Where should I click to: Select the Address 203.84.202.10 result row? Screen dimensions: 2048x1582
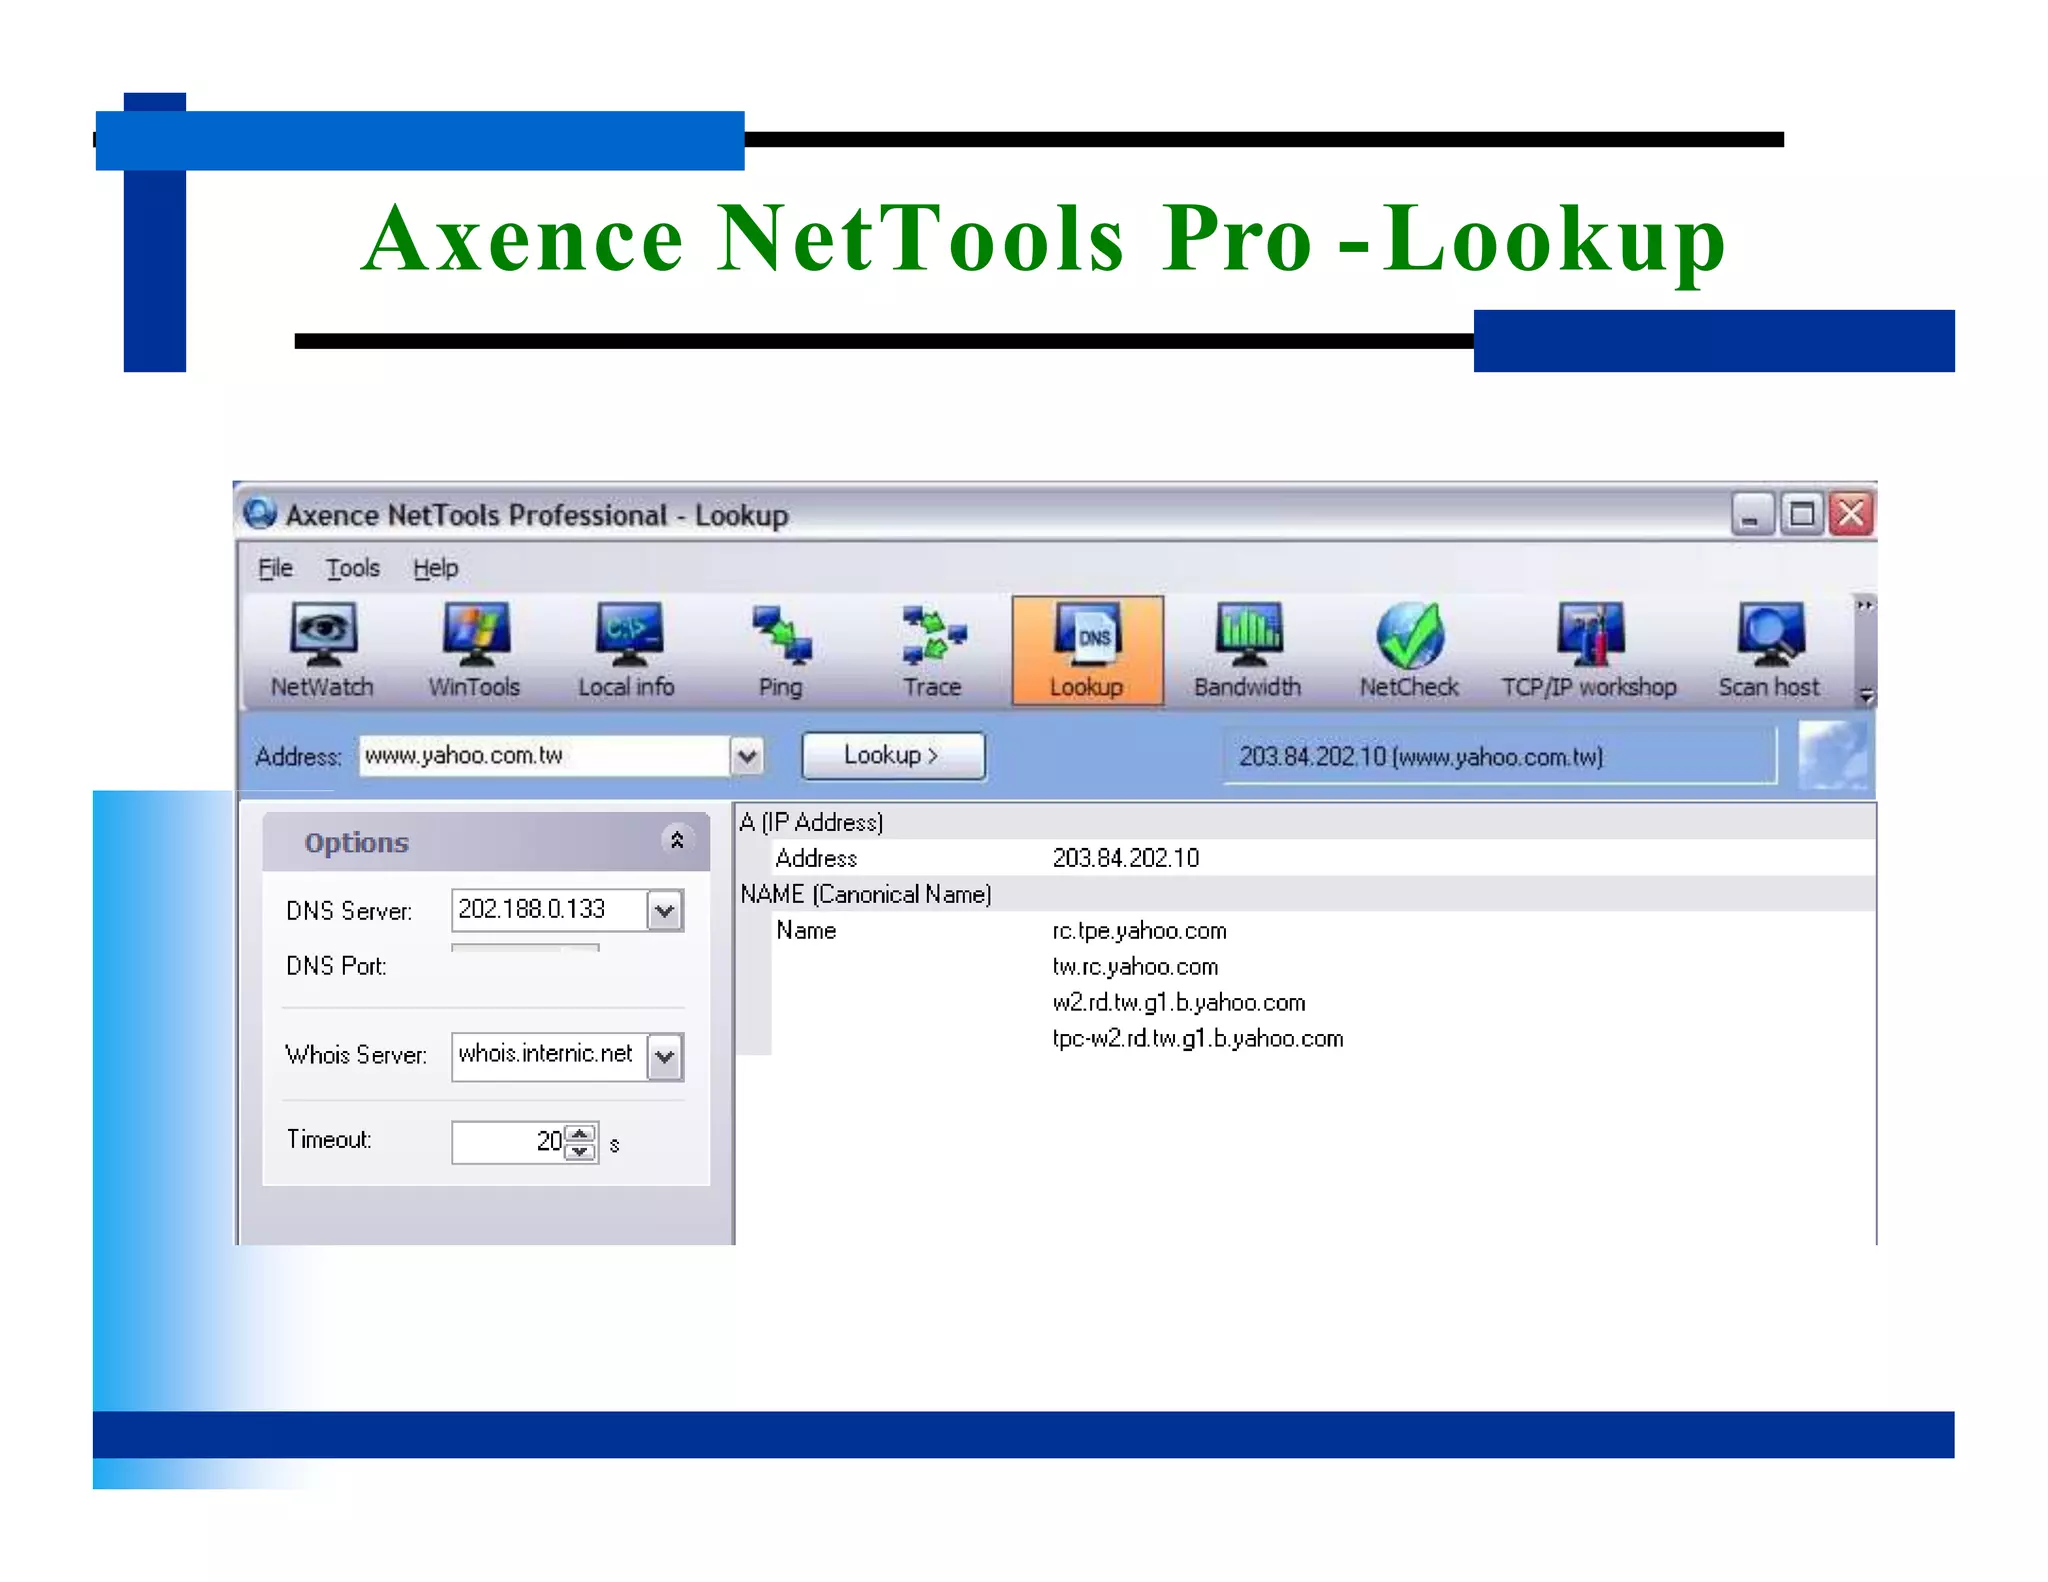pyautogui.click(x=1323, y=858)
